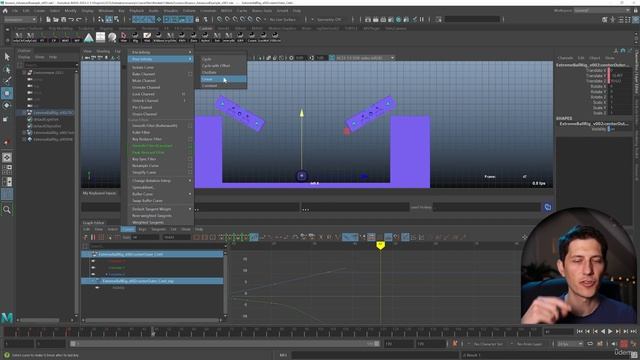Viewport: 640px width, 360px height.
Task: Click the magnifier search icon in toolbox
Action: [7, 210]
